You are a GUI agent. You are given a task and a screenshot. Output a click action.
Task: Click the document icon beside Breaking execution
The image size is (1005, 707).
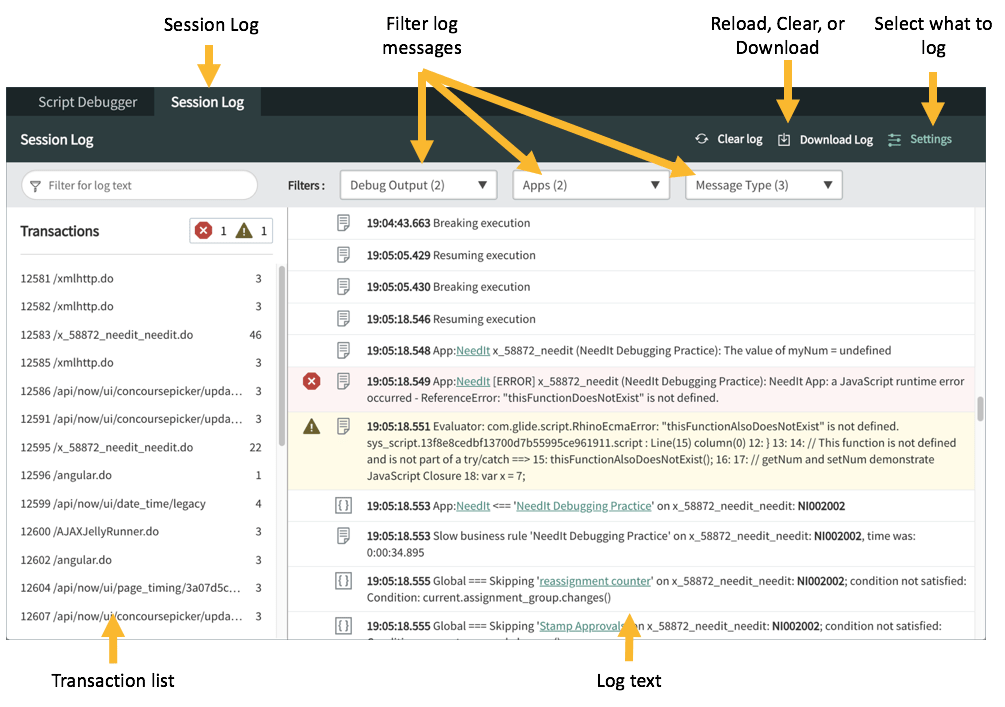pos(343,222)
